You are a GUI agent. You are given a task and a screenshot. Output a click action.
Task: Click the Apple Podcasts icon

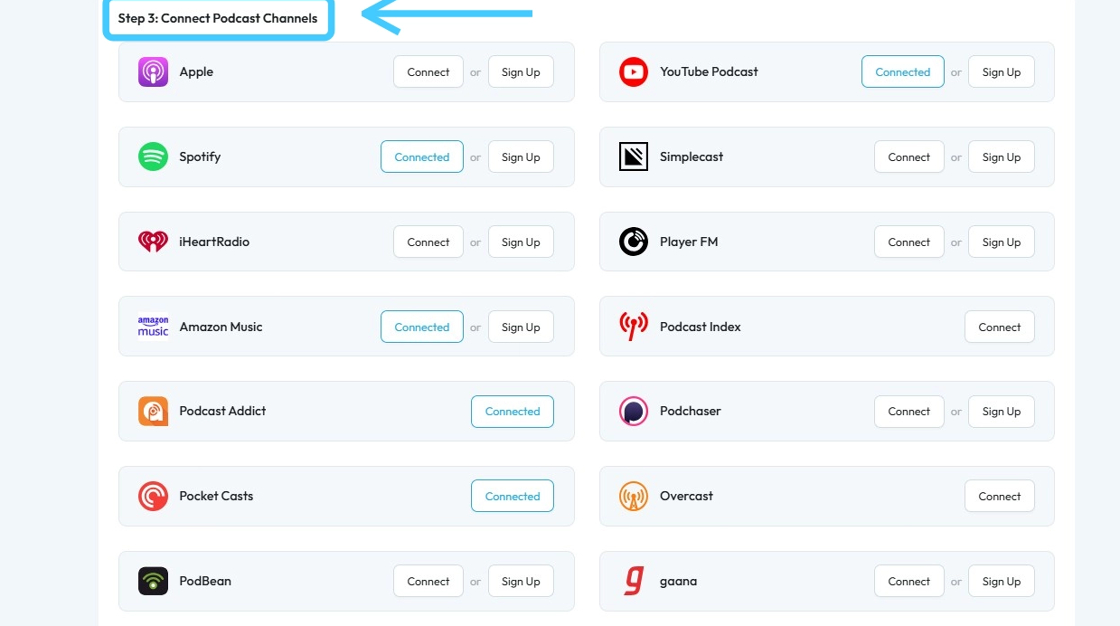point(153,72)
